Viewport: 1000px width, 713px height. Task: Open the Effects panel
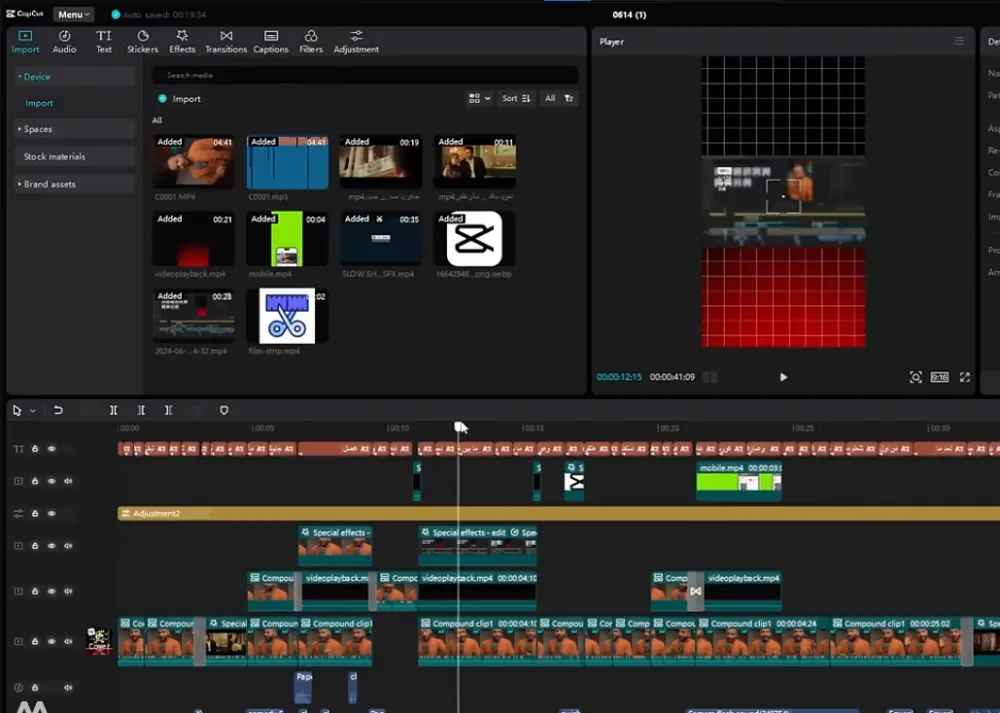[x=182, y=41]
